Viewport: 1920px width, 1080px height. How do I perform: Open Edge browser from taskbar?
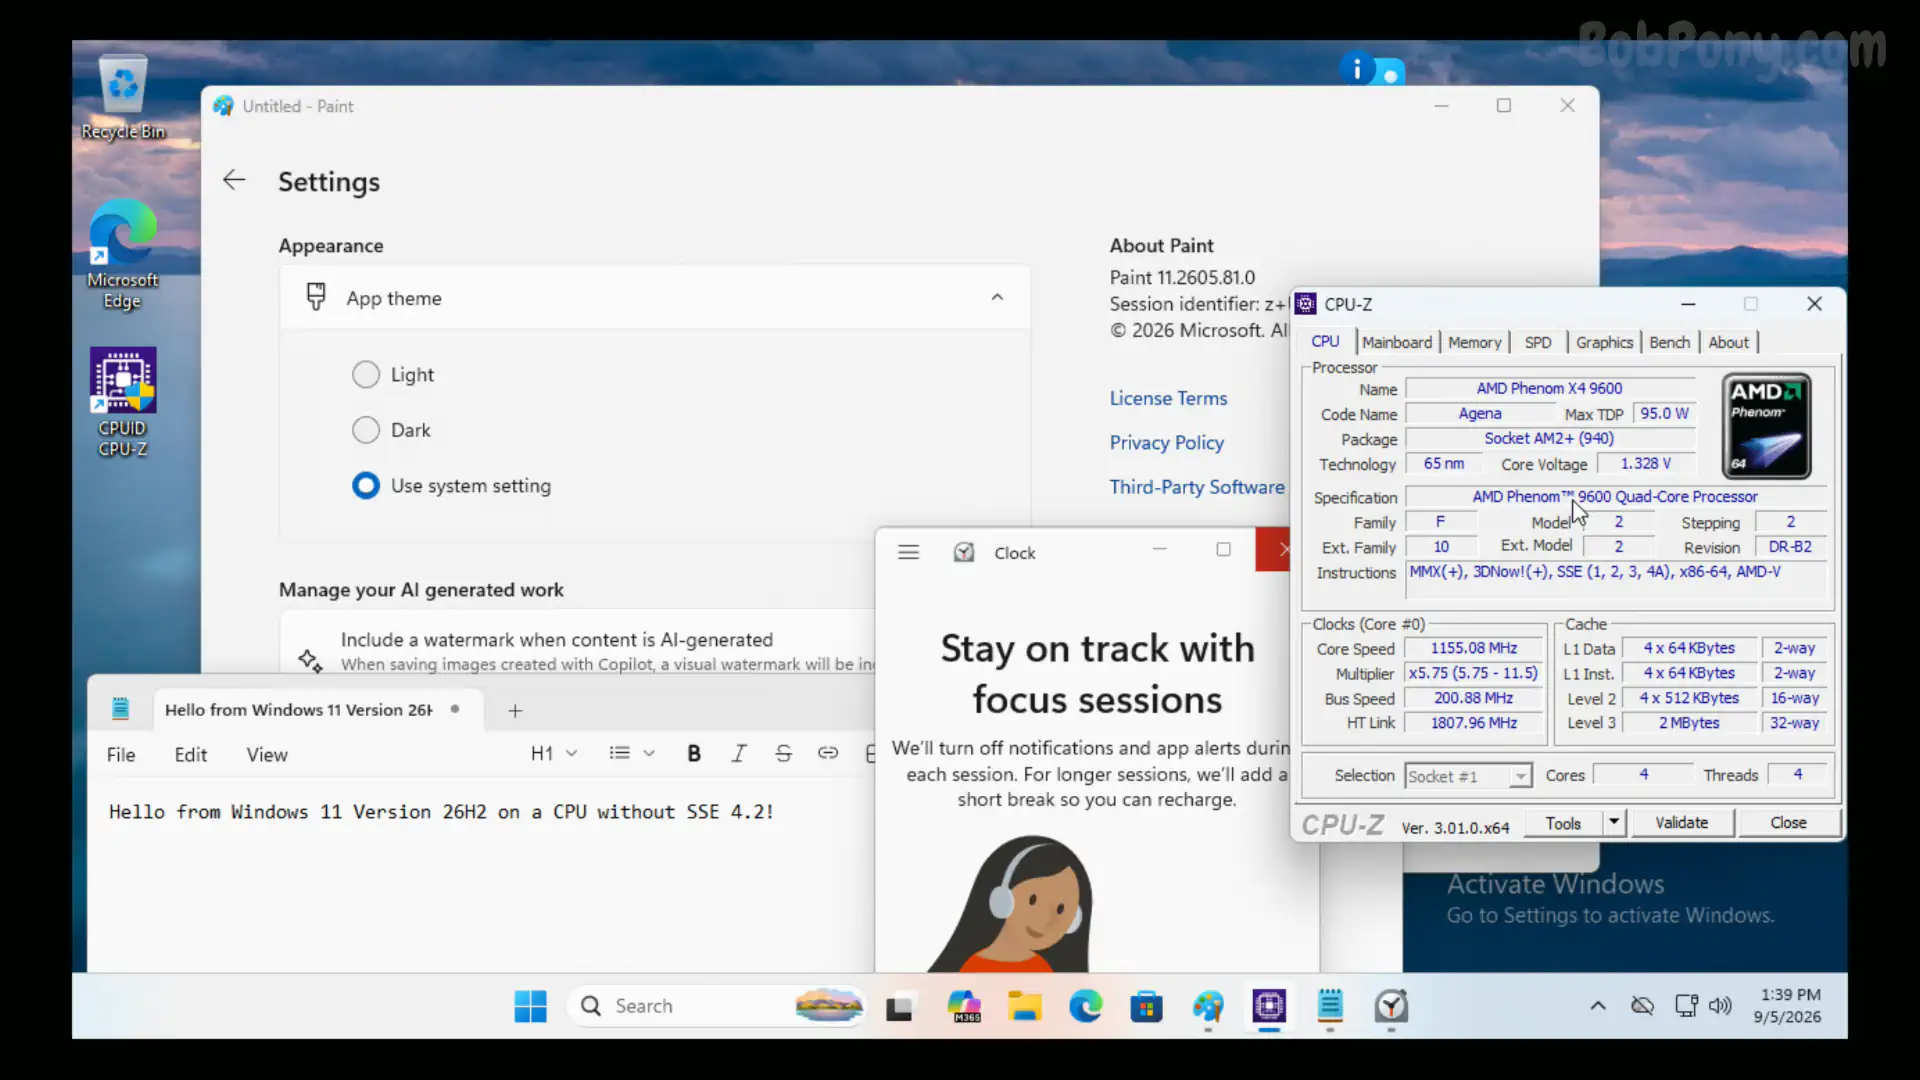tap(1085, 1007)
